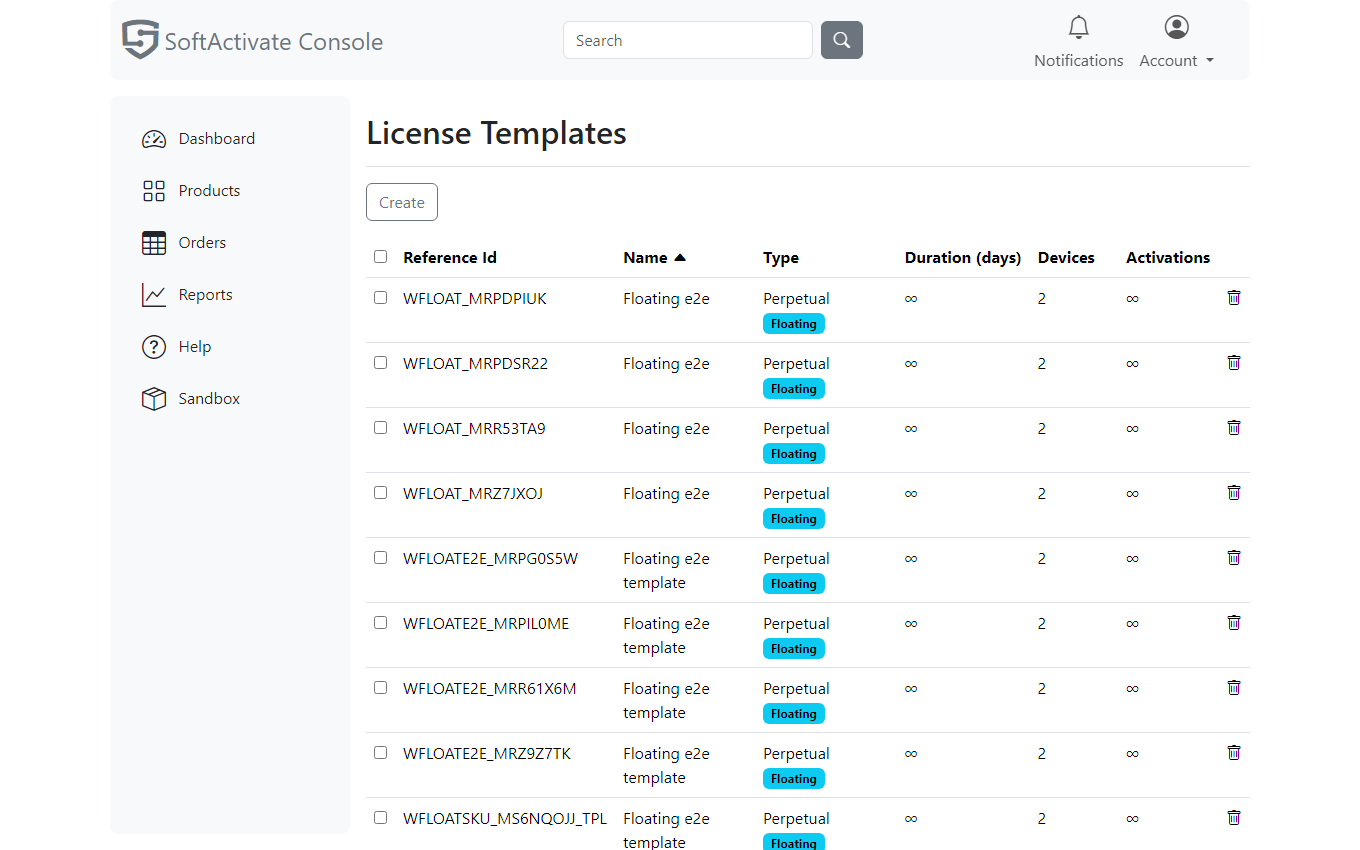
Task: Open template WFLOAT_MRPDPIUK reference
Action: 475,299
